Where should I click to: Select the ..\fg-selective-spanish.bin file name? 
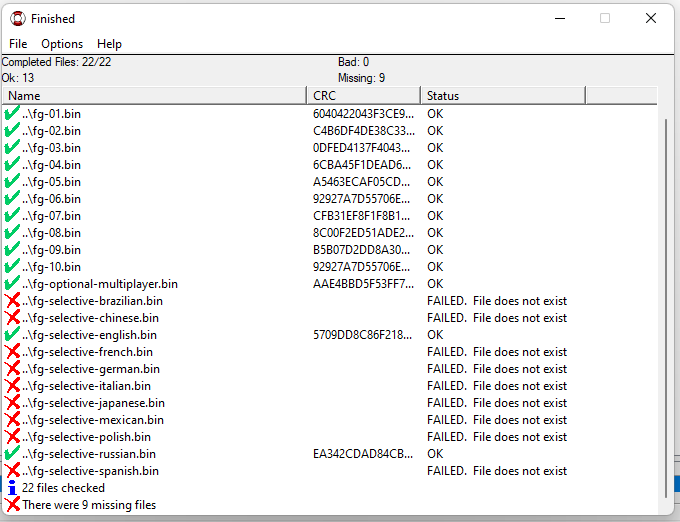tap(90, 471)
